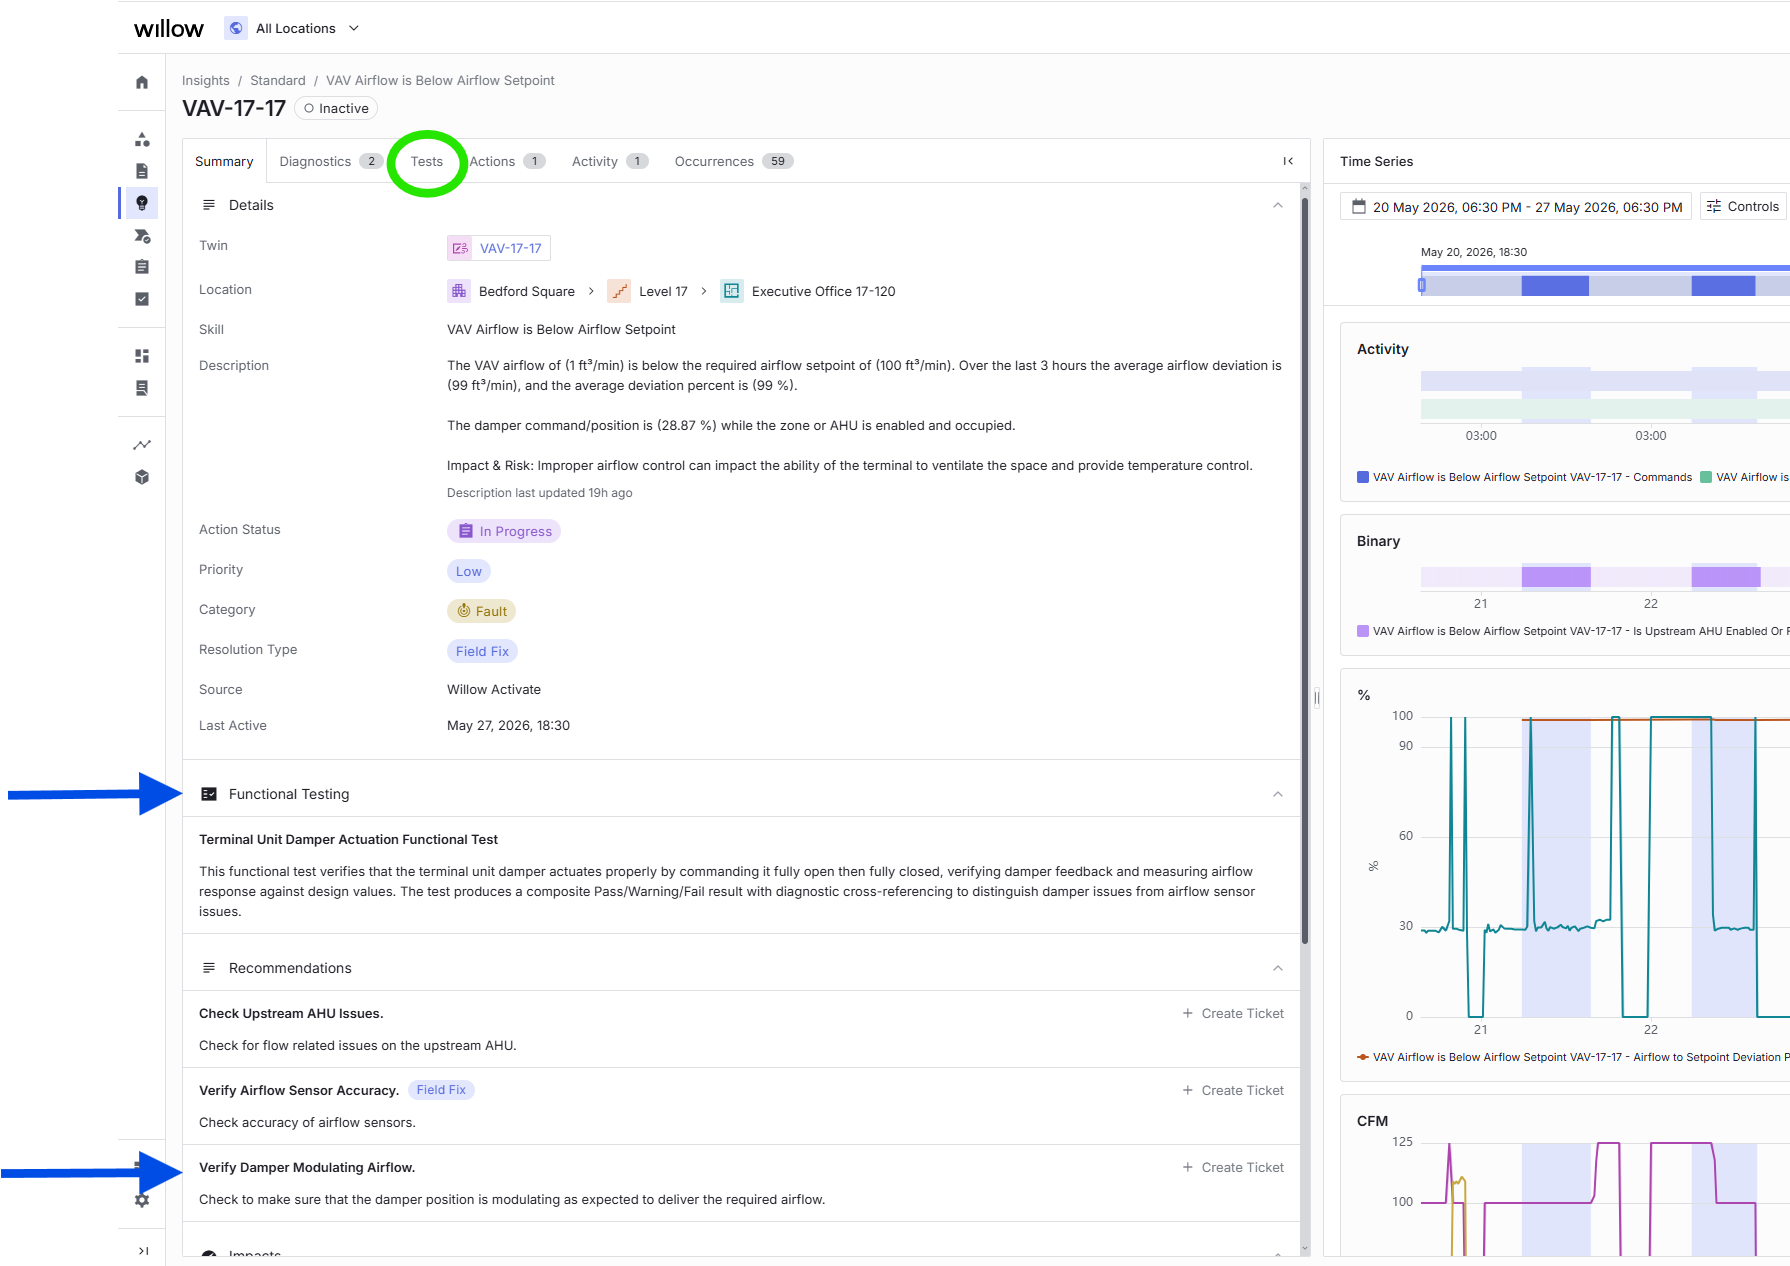Select the Insights lightbulb sidebar icon

142,203
